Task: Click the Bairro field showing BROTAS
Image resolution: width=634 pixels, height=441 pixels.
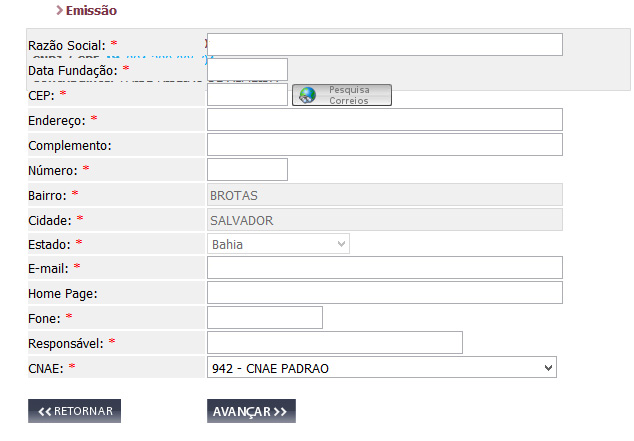Action: pyautogui.click(x=384, y=195)
